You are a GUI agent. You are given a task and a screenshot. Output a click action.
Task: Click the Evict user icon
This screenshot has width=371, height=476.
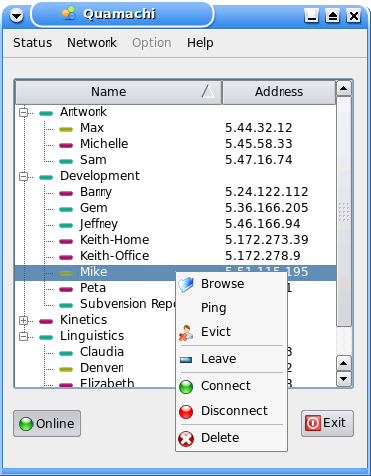pyautogui.click(x=186, y=332)
